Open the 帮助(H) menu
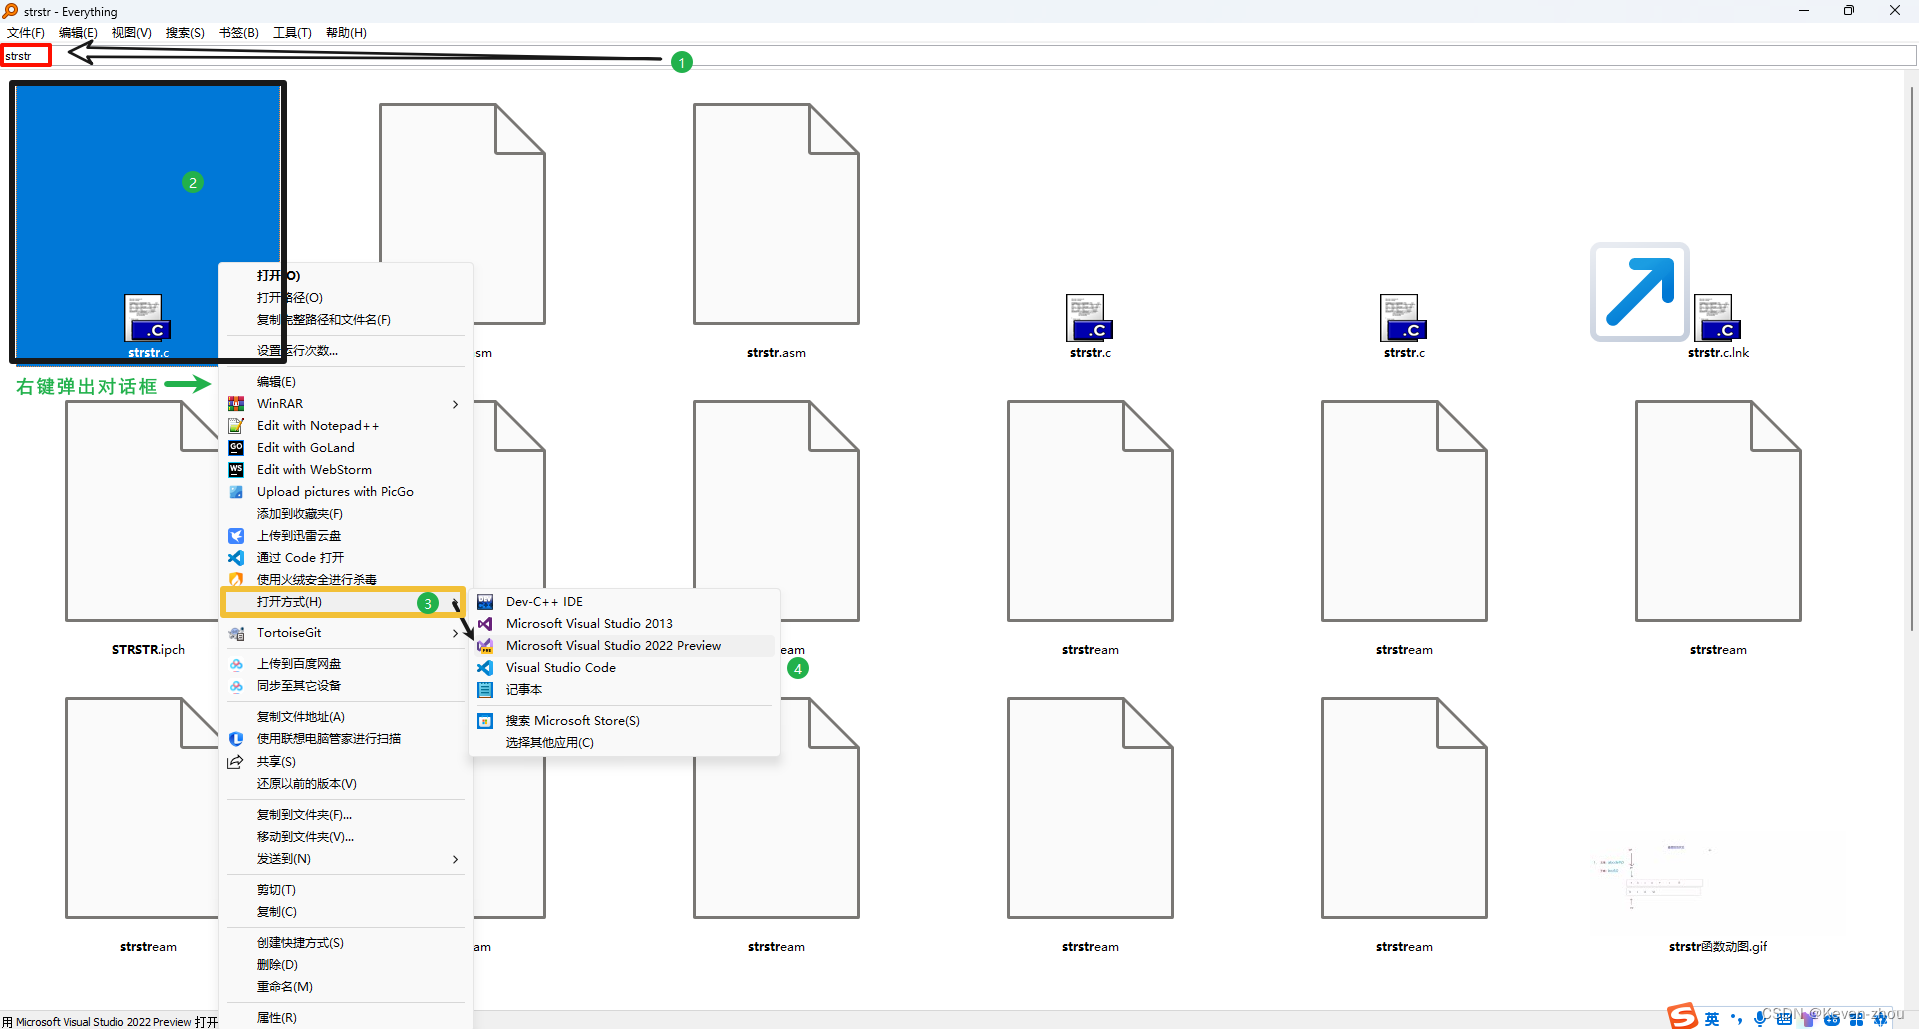The image size is (1919, 1029). pos(346,33)
